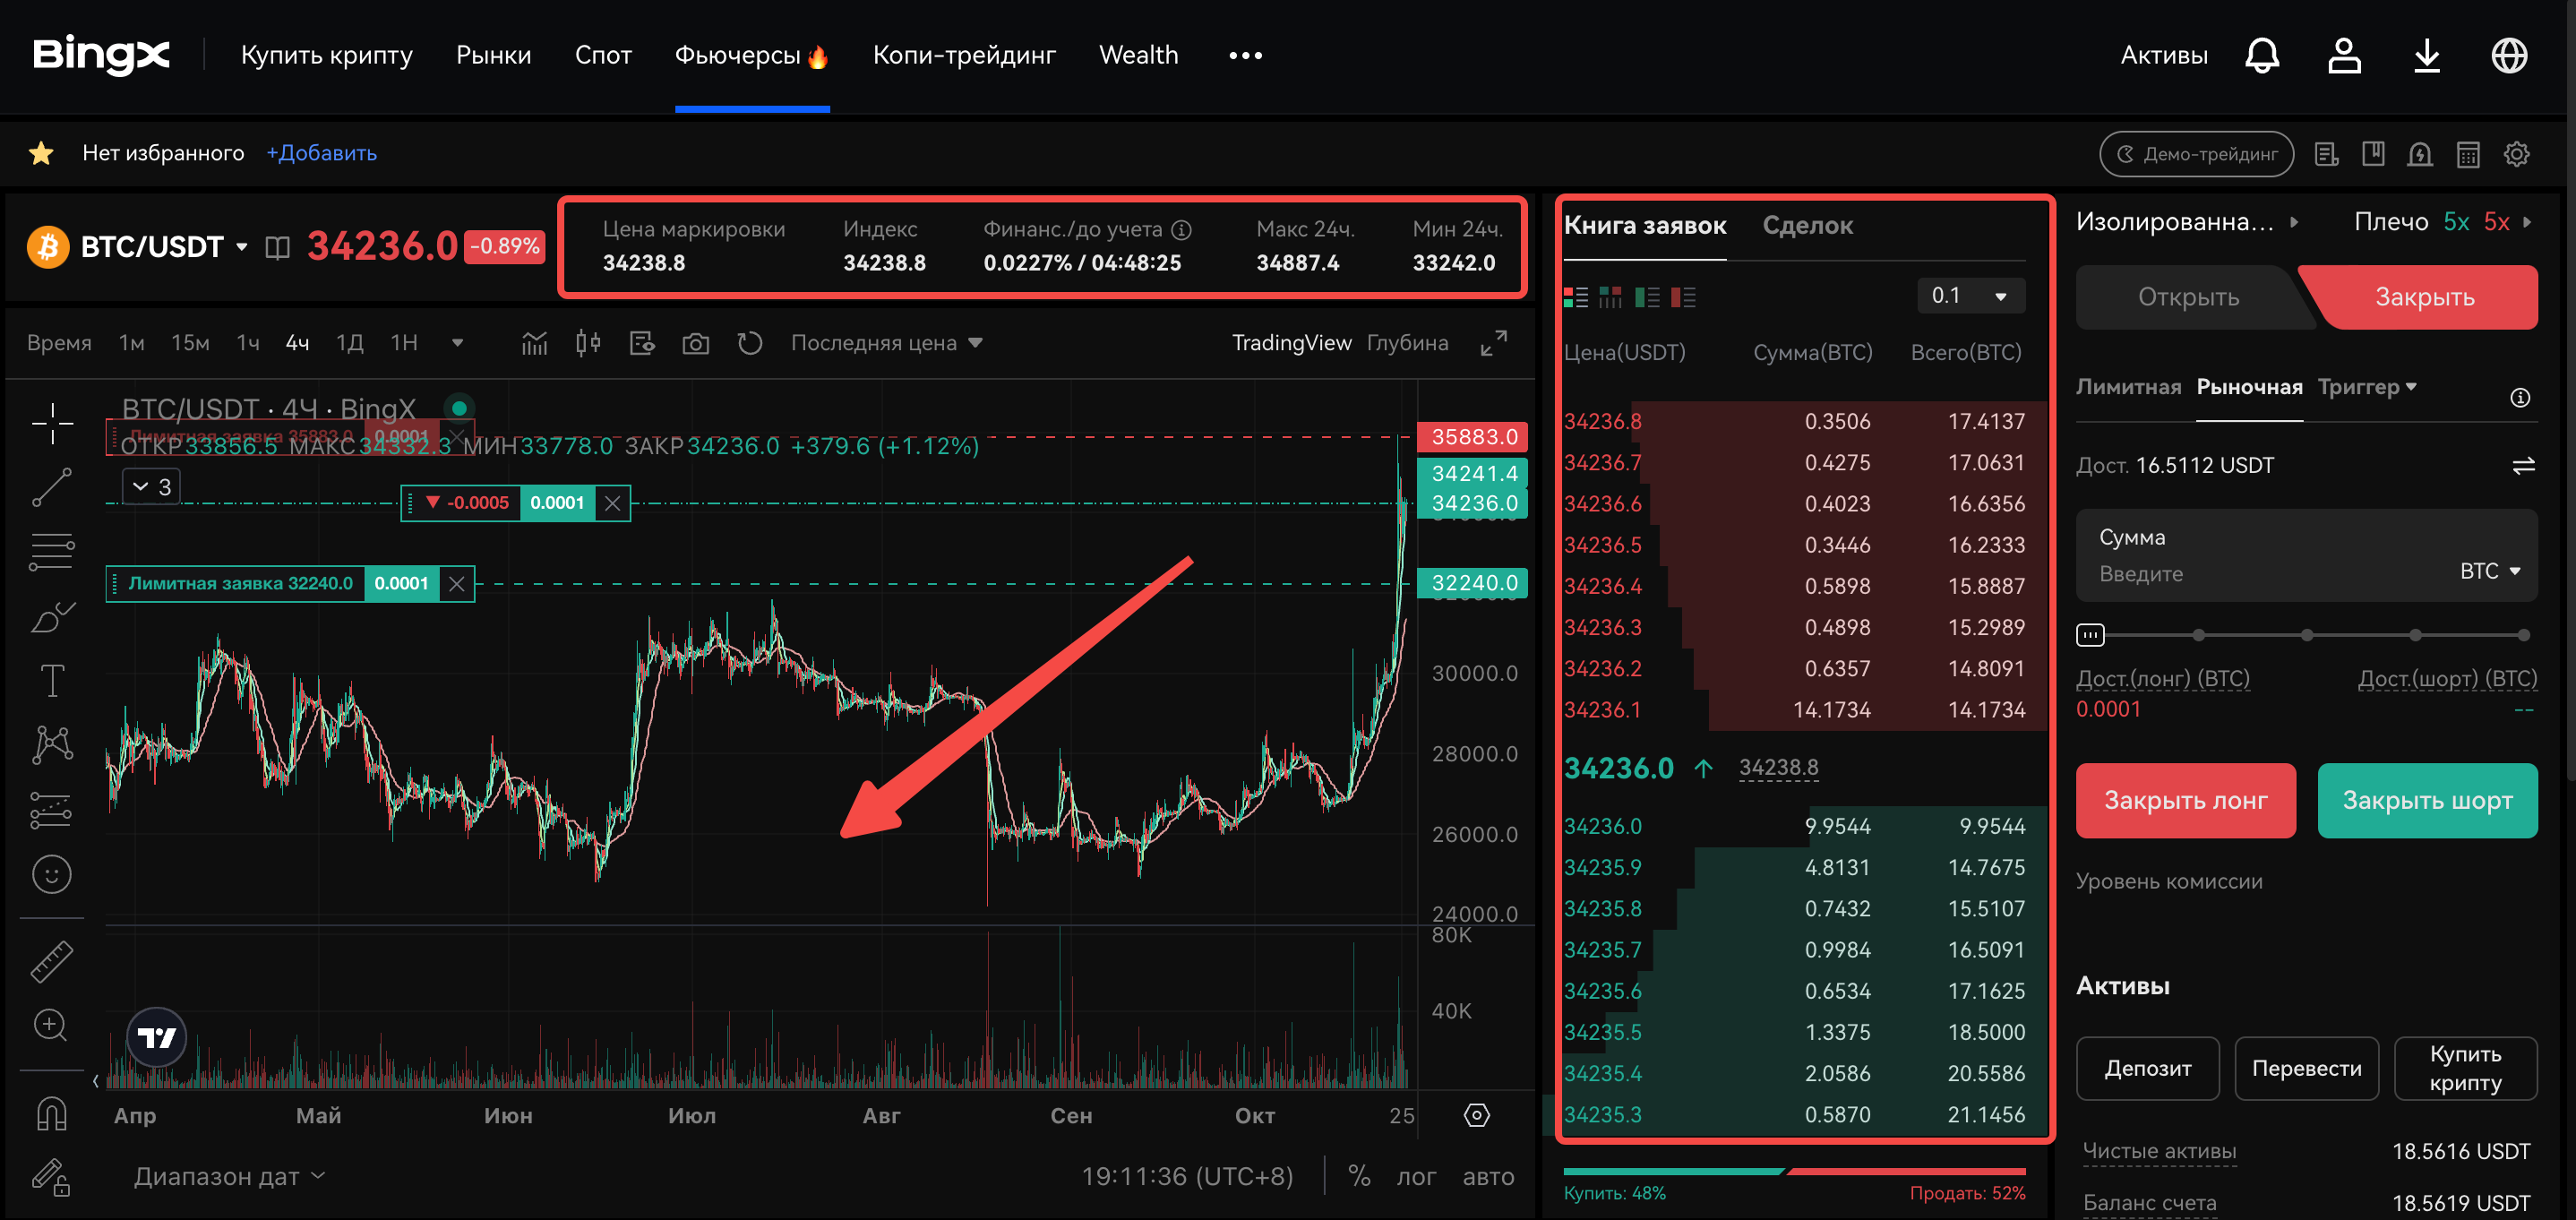Image resolution: width=2576 pixels, height=1220 pixels.
Task: Toggle auto scale on chart
Action: [x=1488, y=1177]
